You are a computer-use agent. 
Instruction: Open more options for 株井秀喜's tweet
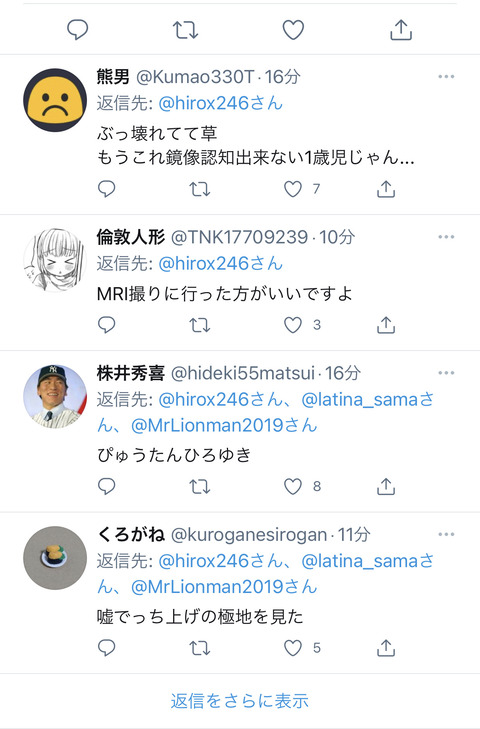pos(446,373)
